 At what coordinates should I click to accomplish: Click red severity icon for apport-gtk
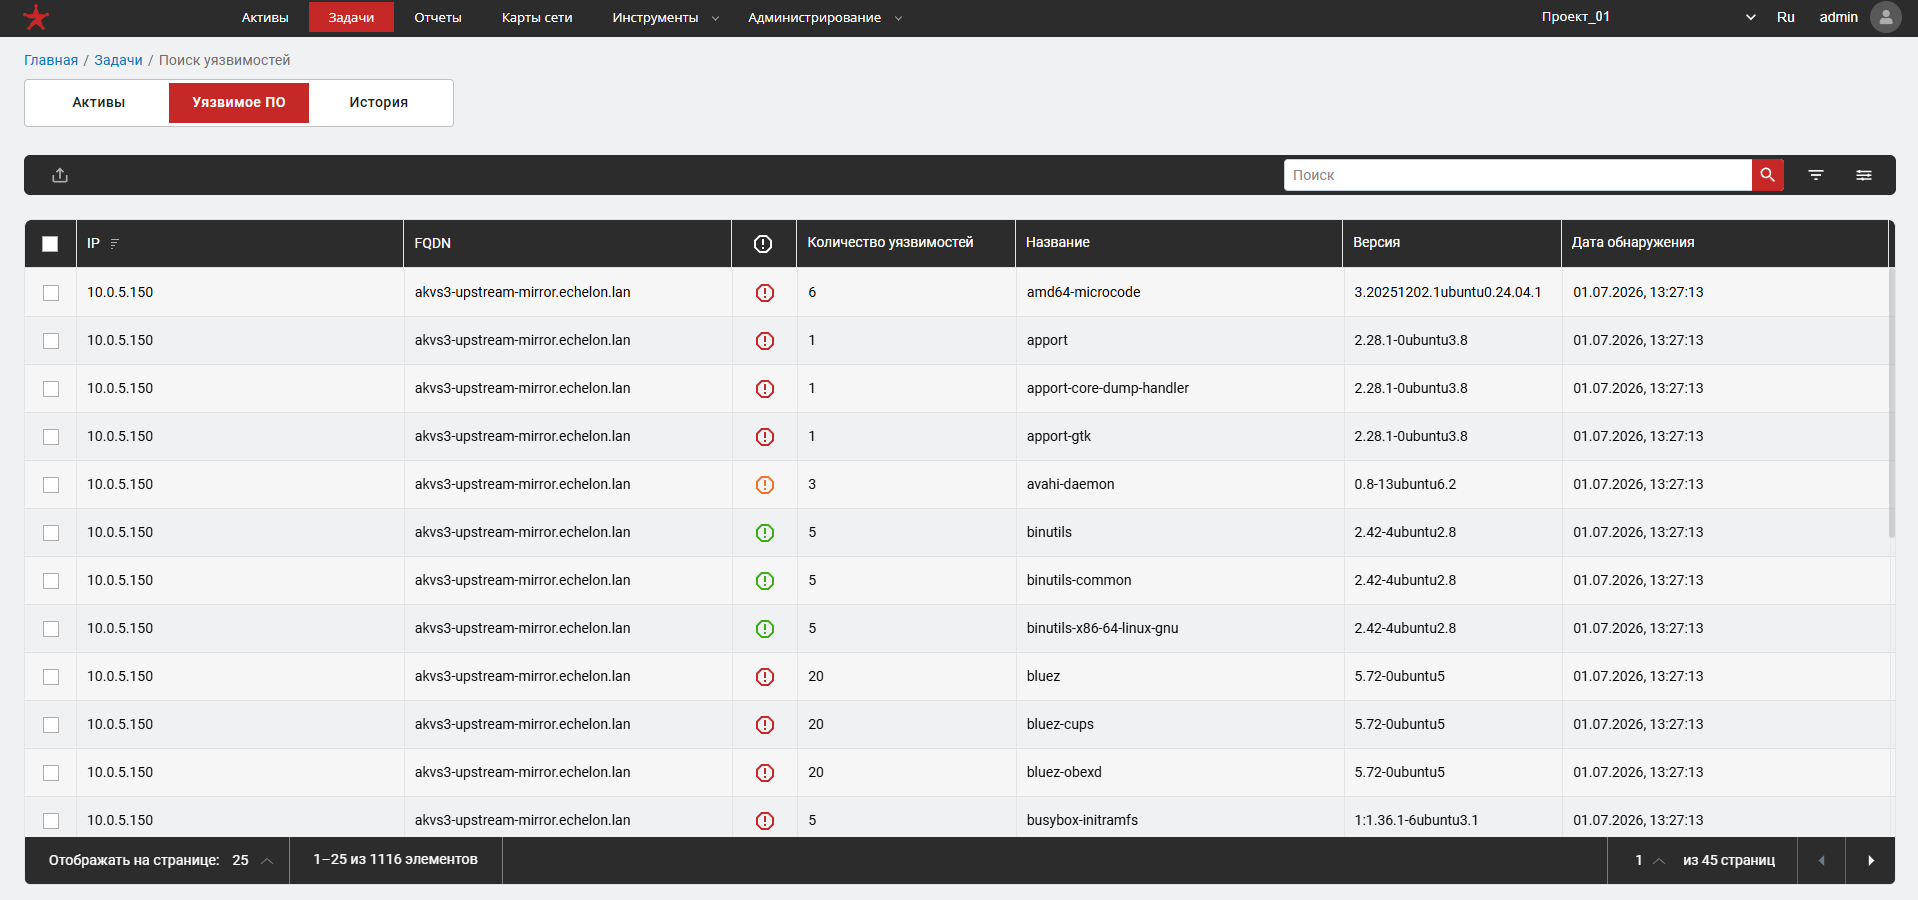765,437
